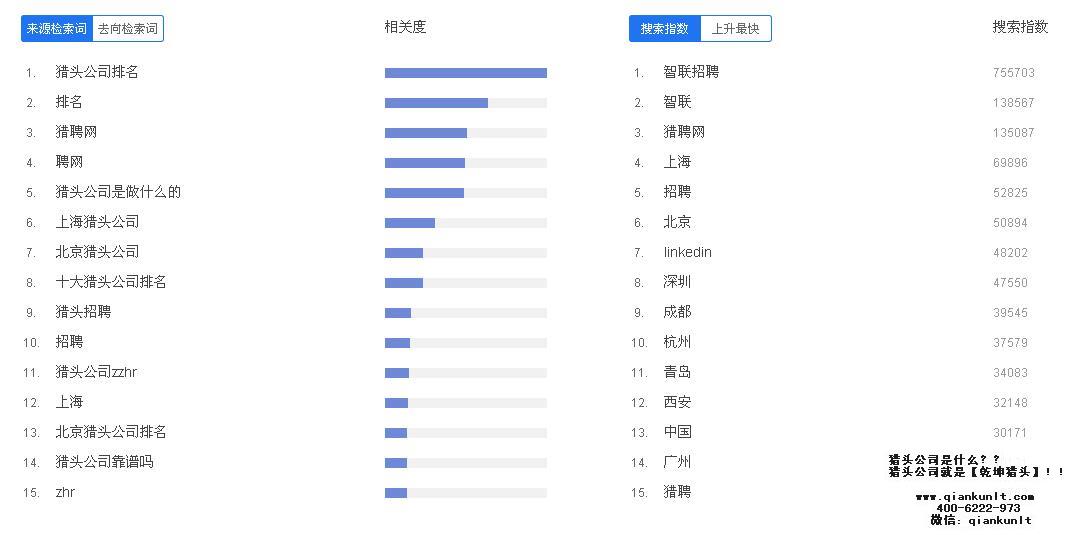Open the 北京猎头公司排名 keyword
Image resolution: width=1069 pixels, height=535 pixels.
tap(111, 432)
